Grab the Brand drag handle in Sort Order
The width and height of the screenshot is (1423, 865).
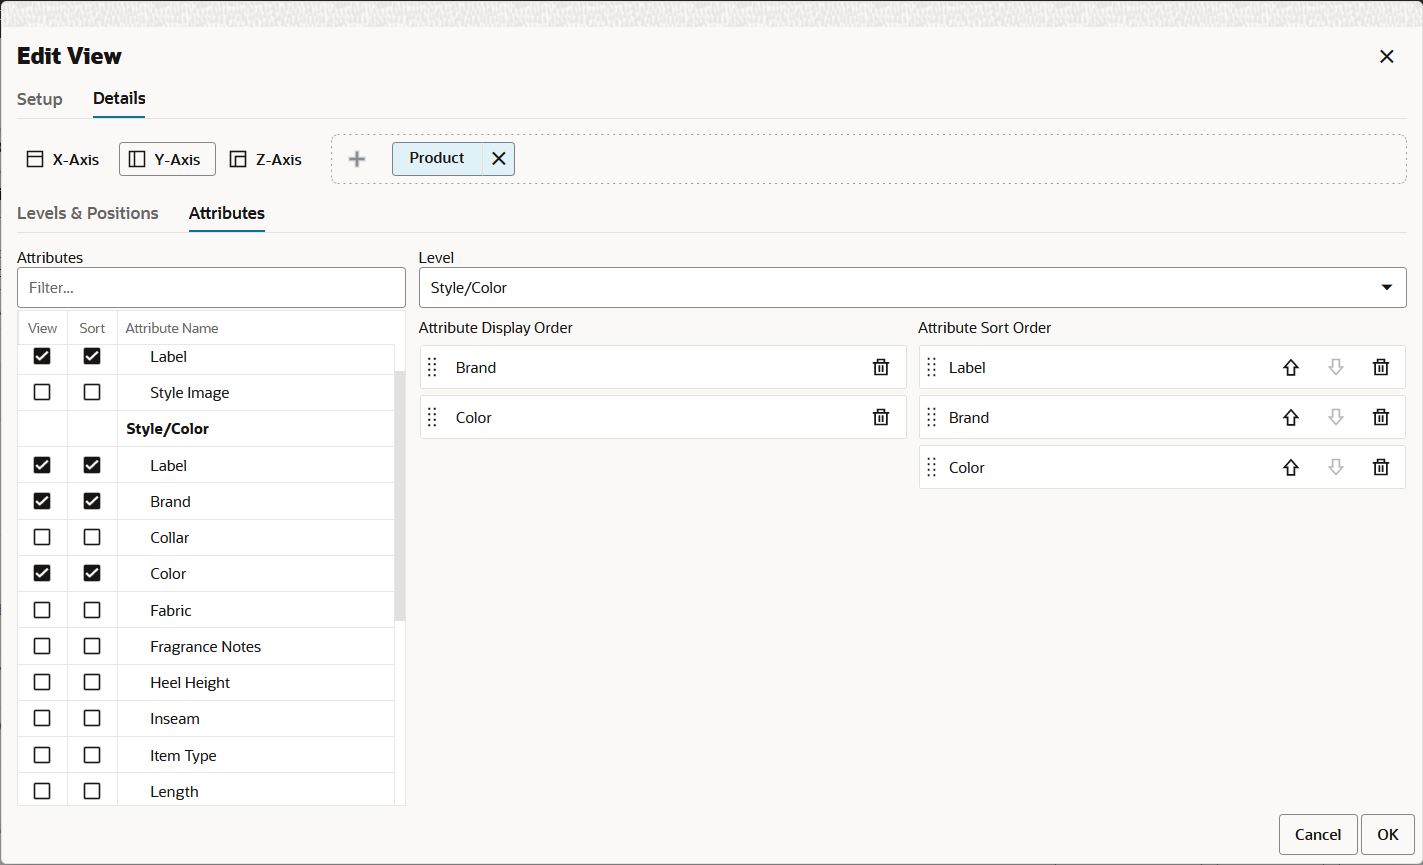[931, 417]
